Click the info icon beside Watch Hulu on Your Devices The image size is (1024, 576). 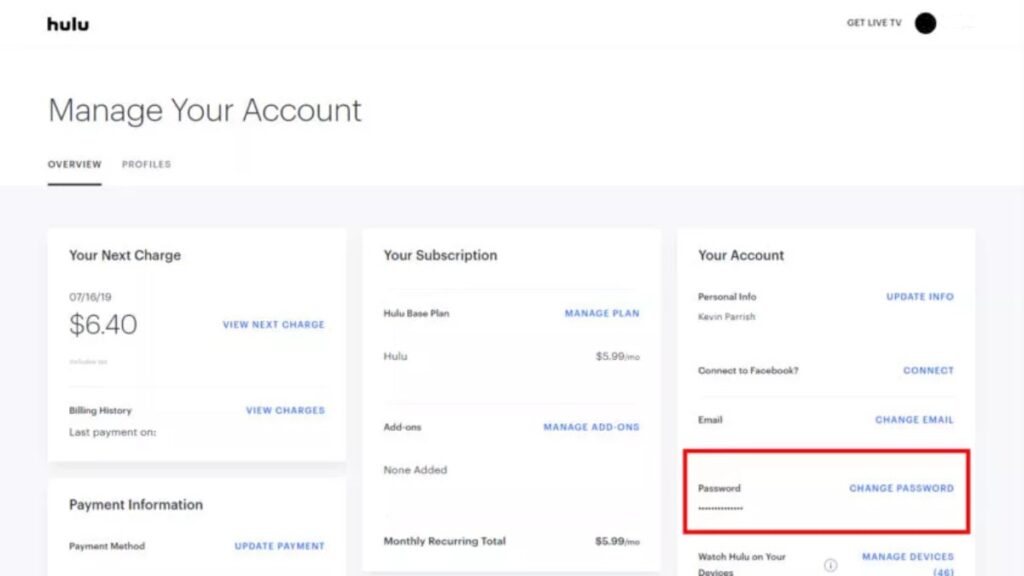click(x=830, y=566)
